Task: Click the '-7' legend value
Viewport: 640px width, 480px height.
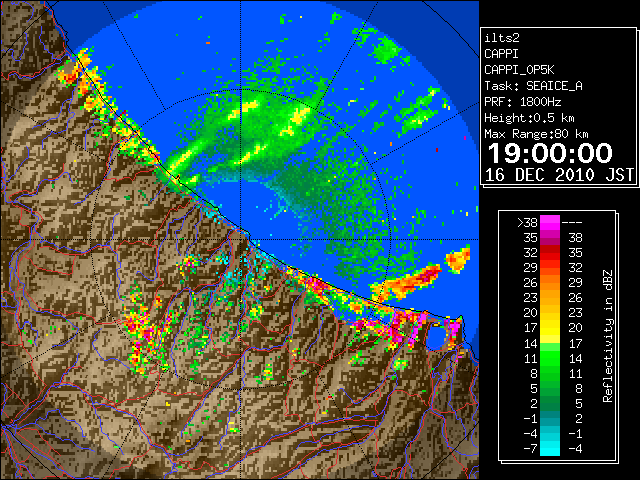Action: [531, 449]
